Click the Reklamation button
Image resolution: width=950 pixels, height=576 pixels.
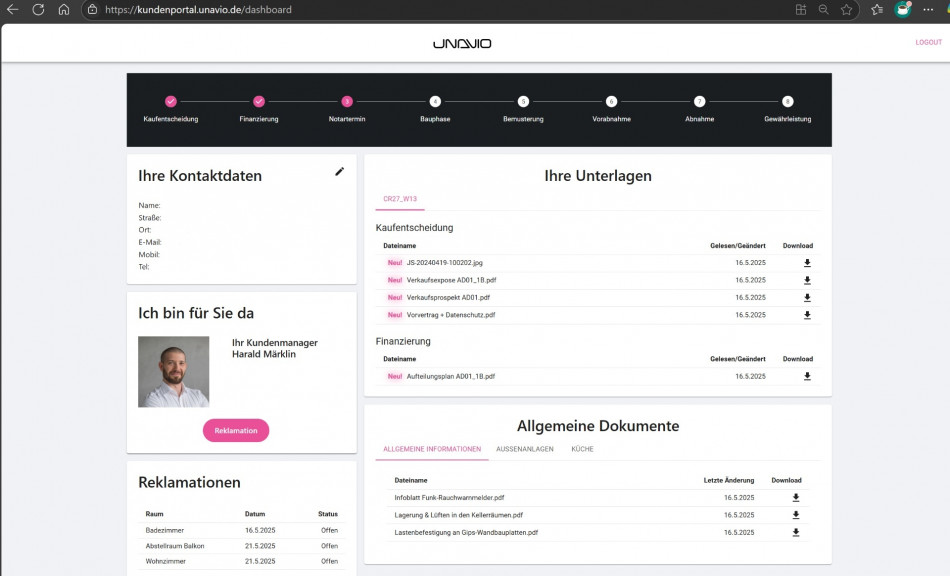click(235, 430)
